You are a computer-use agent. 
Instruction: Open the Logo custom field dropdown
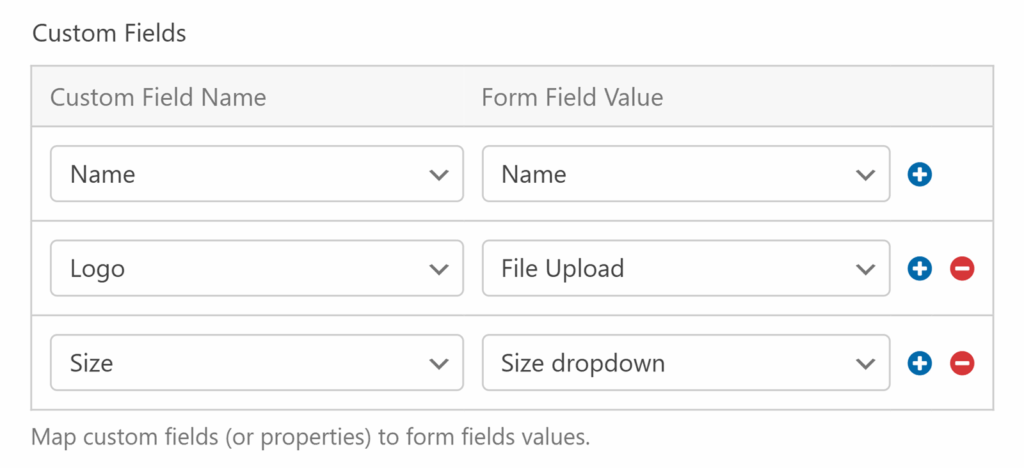pos(256,268)
